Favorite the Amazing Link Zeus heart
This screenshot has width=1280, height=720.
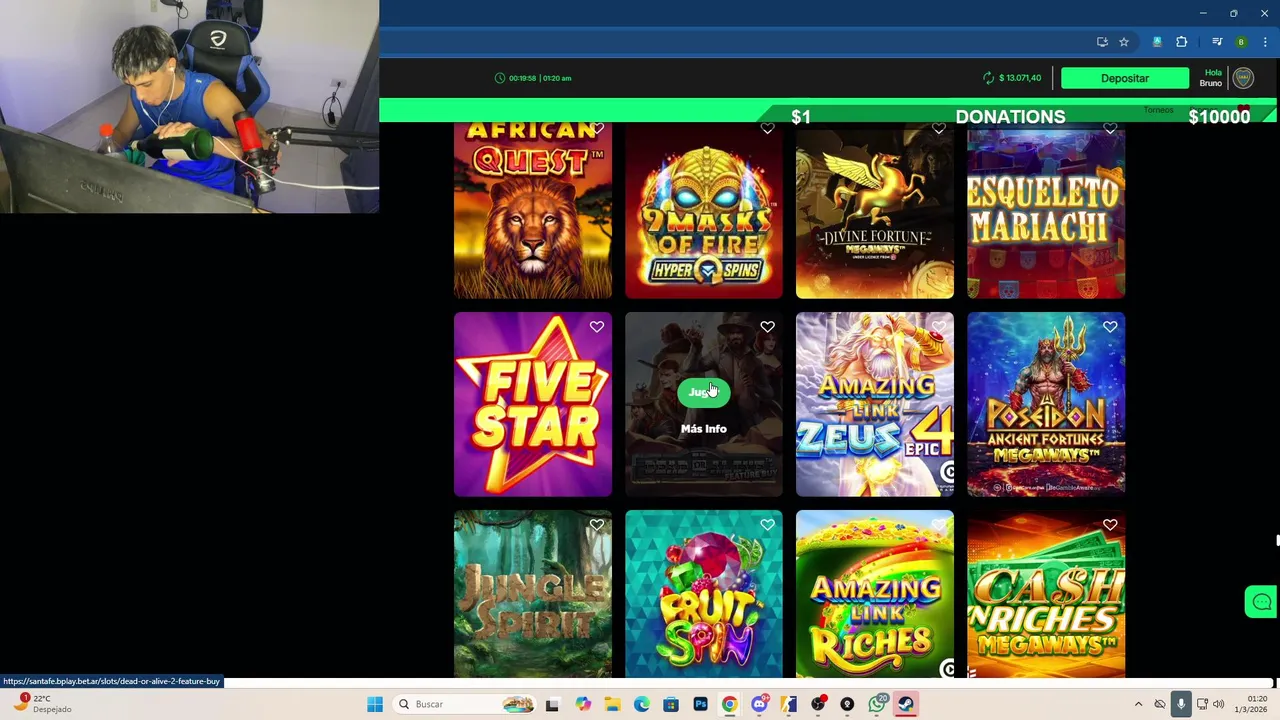(938, 327)
